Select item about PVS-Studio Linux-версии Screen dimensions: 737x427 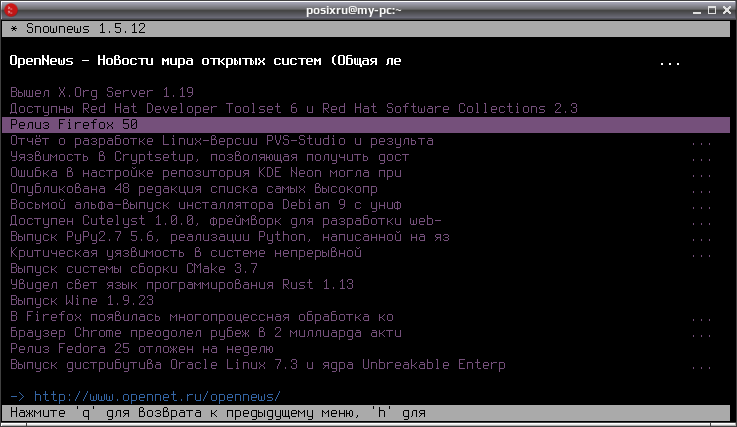pos(221,141)
